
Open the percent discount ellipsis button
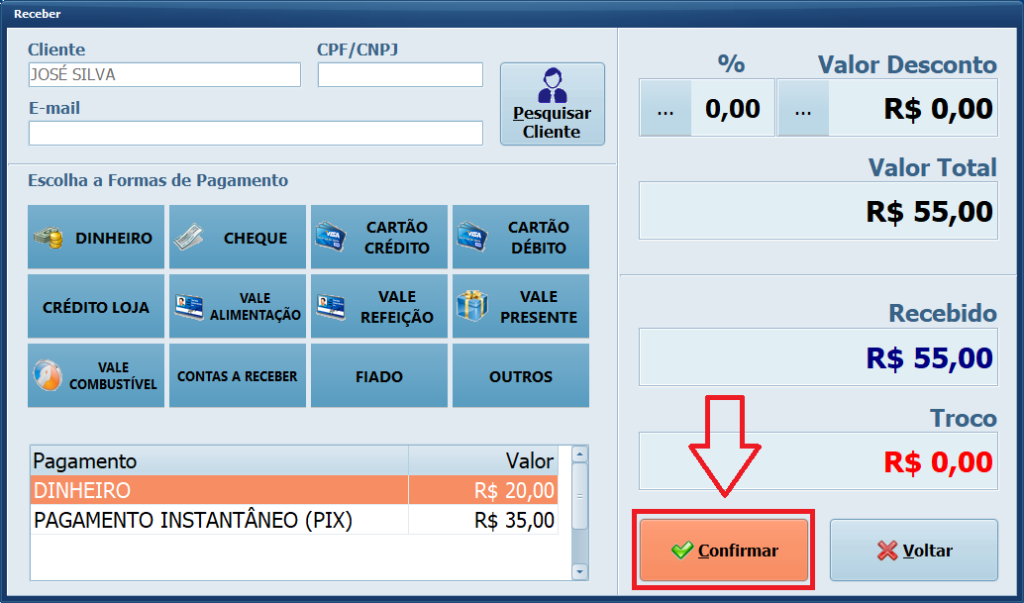[x=665, y=108]
